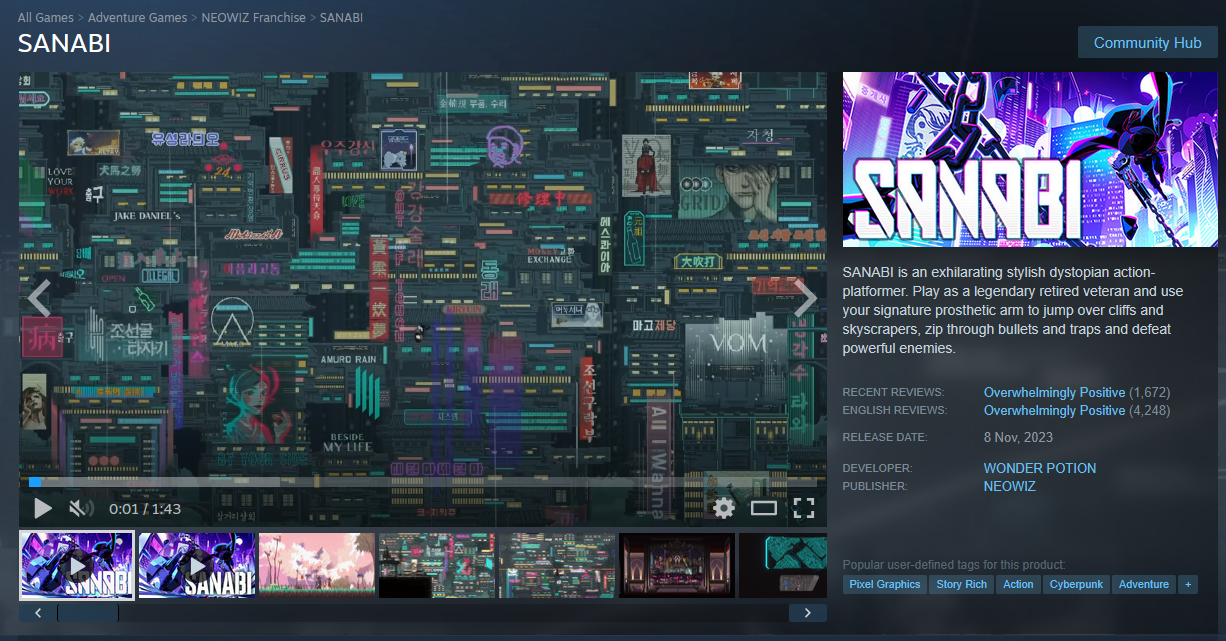Screen dimensions: 1226x641
Task: Go to All Games breadcrumb
Action: coord(46,18)
